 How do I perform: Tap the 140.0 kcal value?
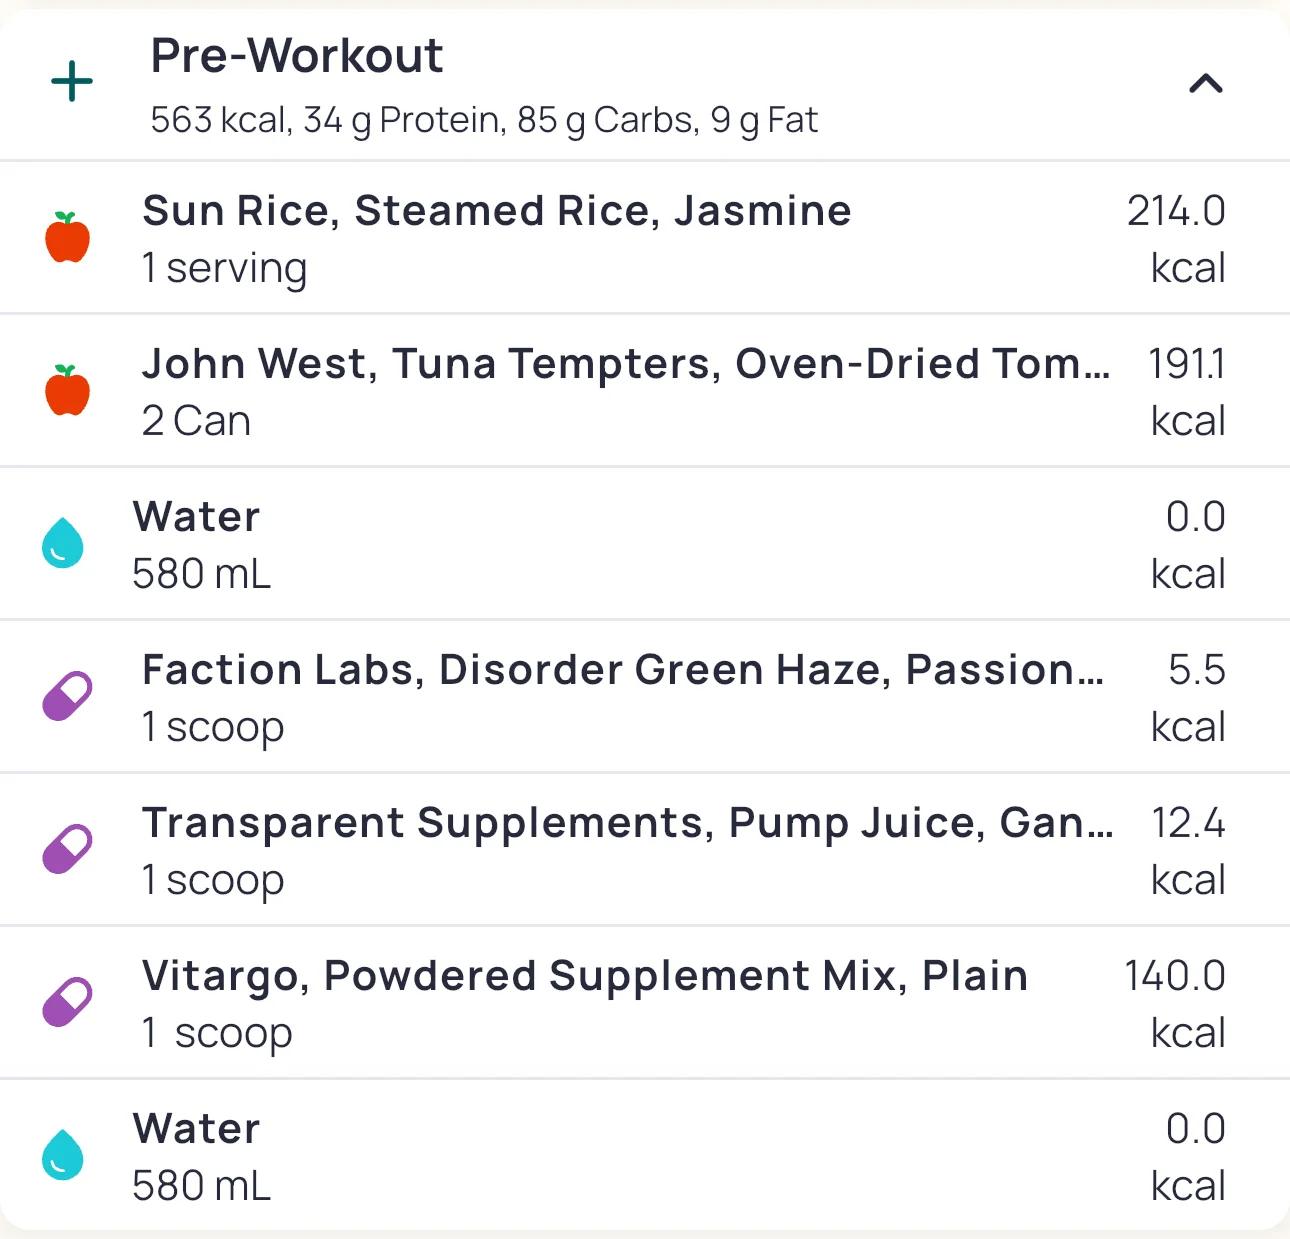(1175, 977)
